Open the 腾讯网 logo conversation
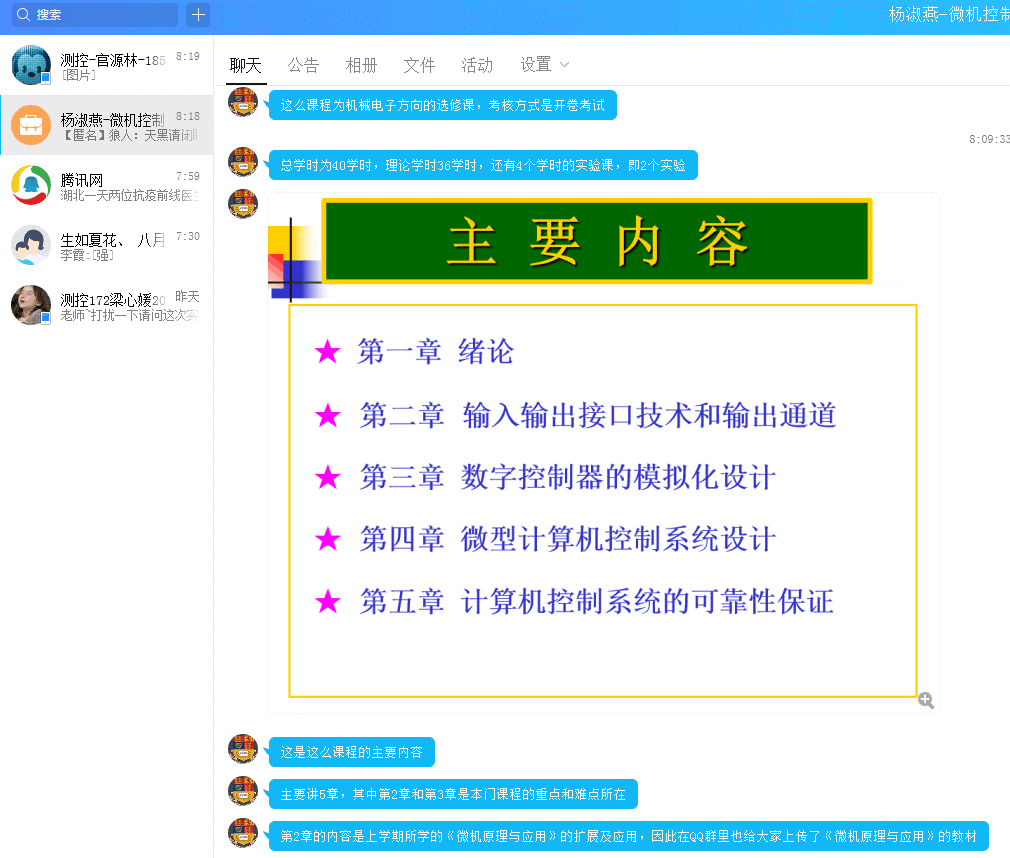The height and width of the screenshot is (858, 1010). click(x=30, y=185)
